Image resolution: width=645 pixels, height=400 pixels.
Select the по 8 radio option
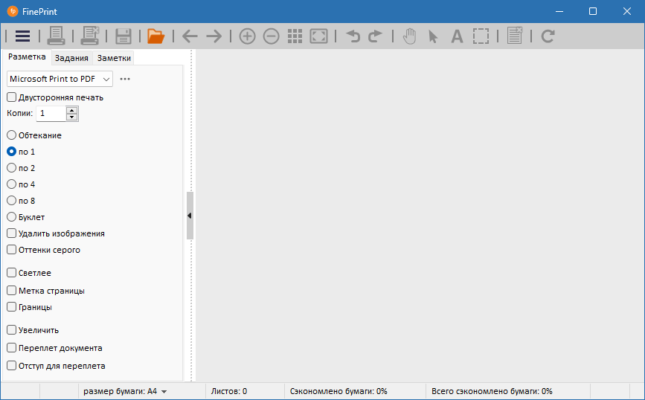coord(12,200)
